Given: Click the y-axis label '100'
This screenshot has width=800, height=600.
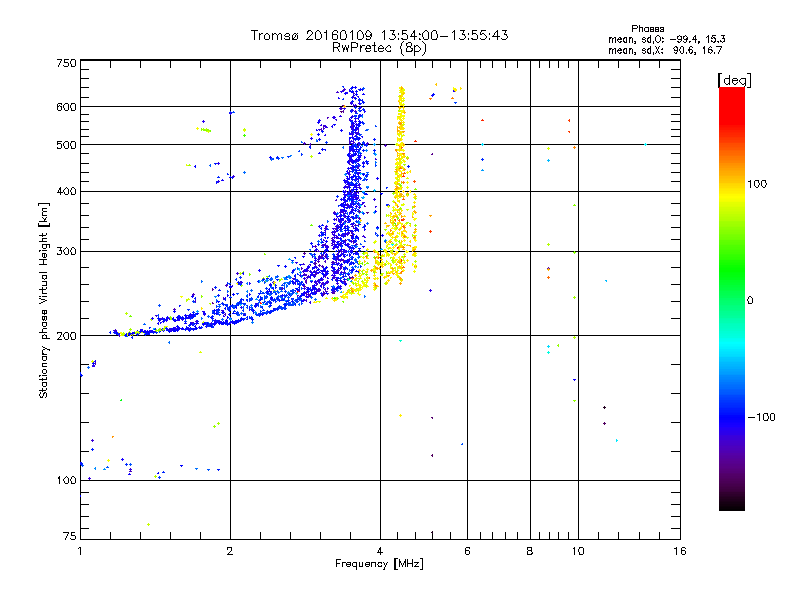Looking at the screenshot, I should [66, 481].
